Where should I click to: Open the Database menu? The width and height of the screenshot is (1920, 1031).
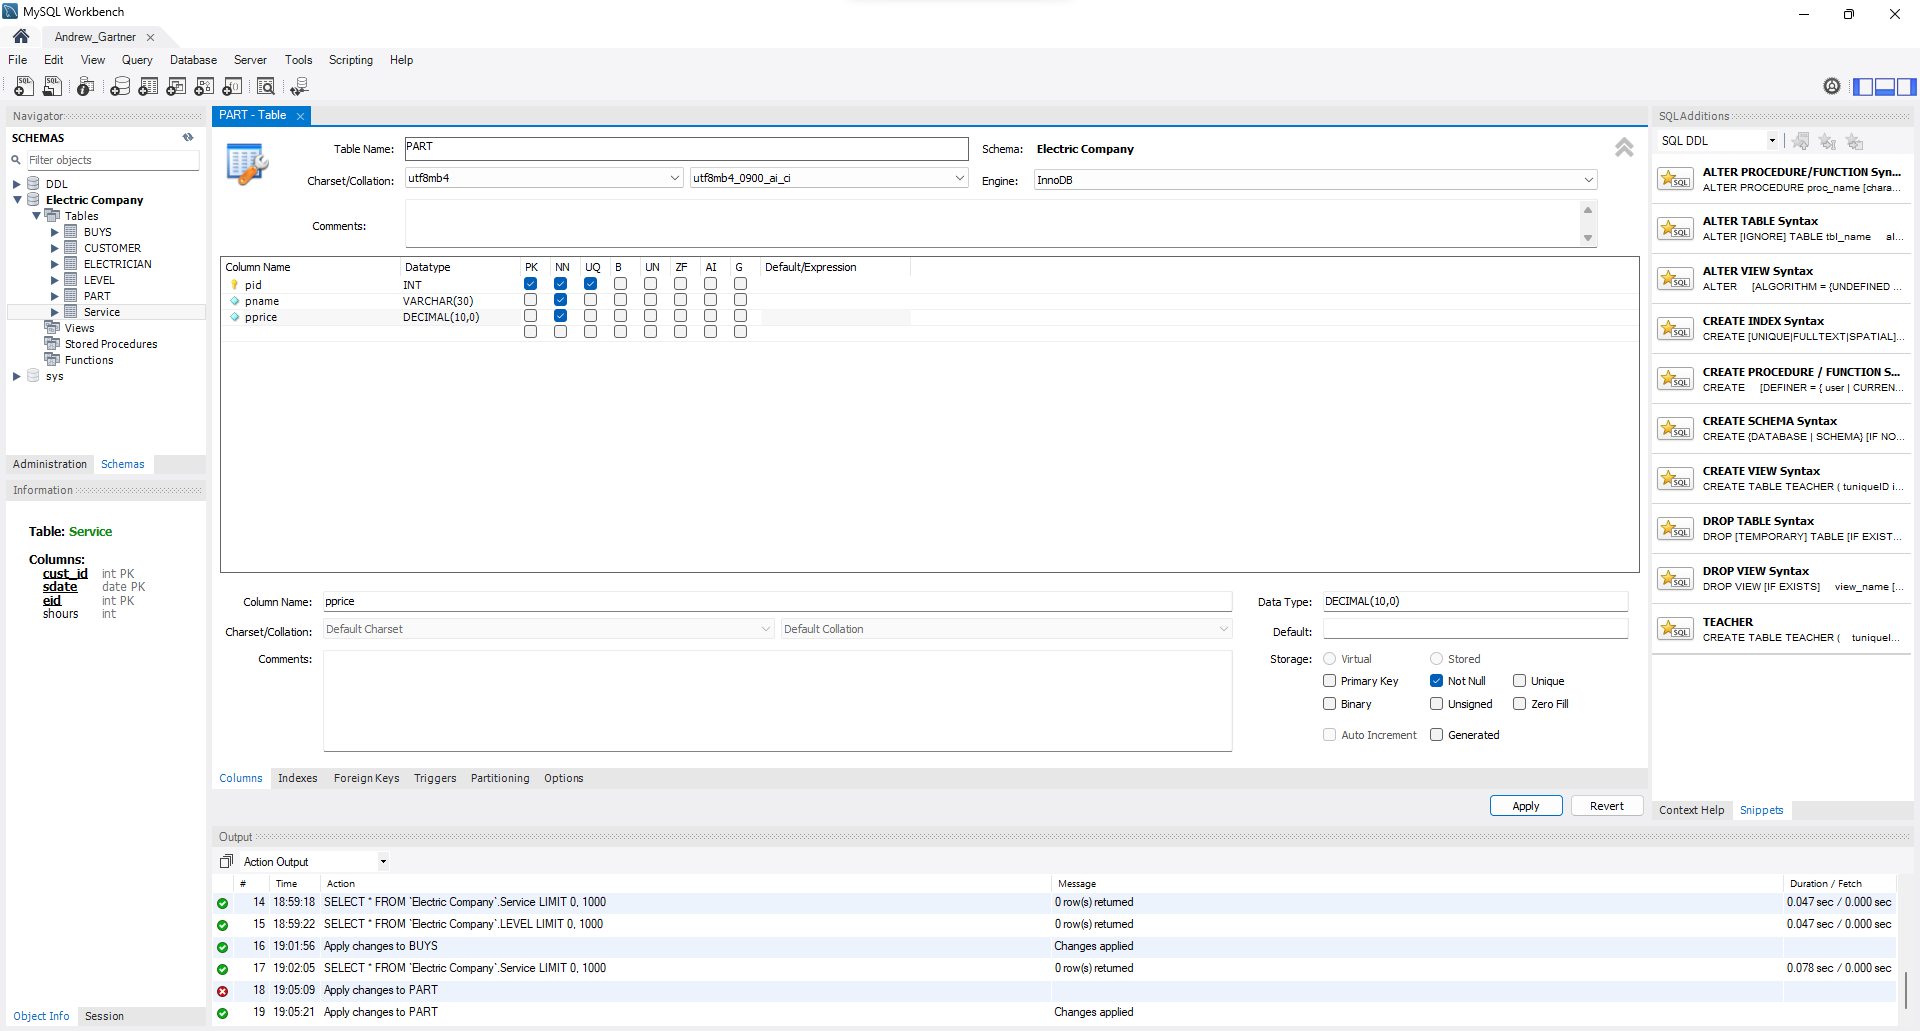coord(193,60)
